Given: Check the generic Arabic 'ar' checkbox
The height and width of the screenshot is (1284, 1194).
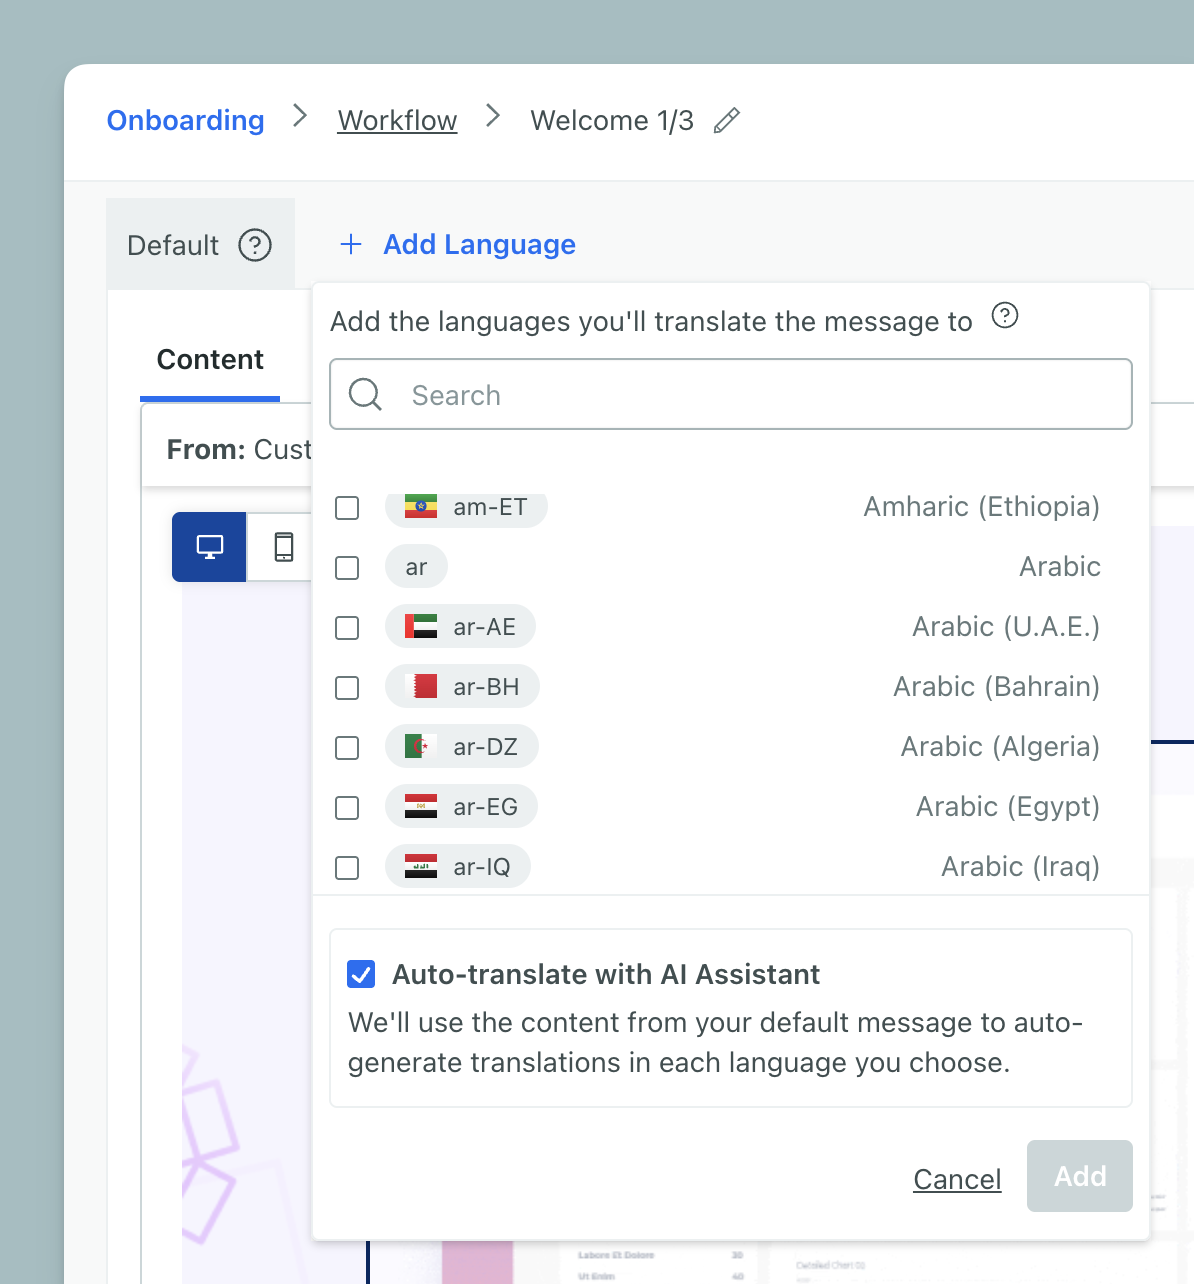Looking at the screenshot, I should click(347, 568).
